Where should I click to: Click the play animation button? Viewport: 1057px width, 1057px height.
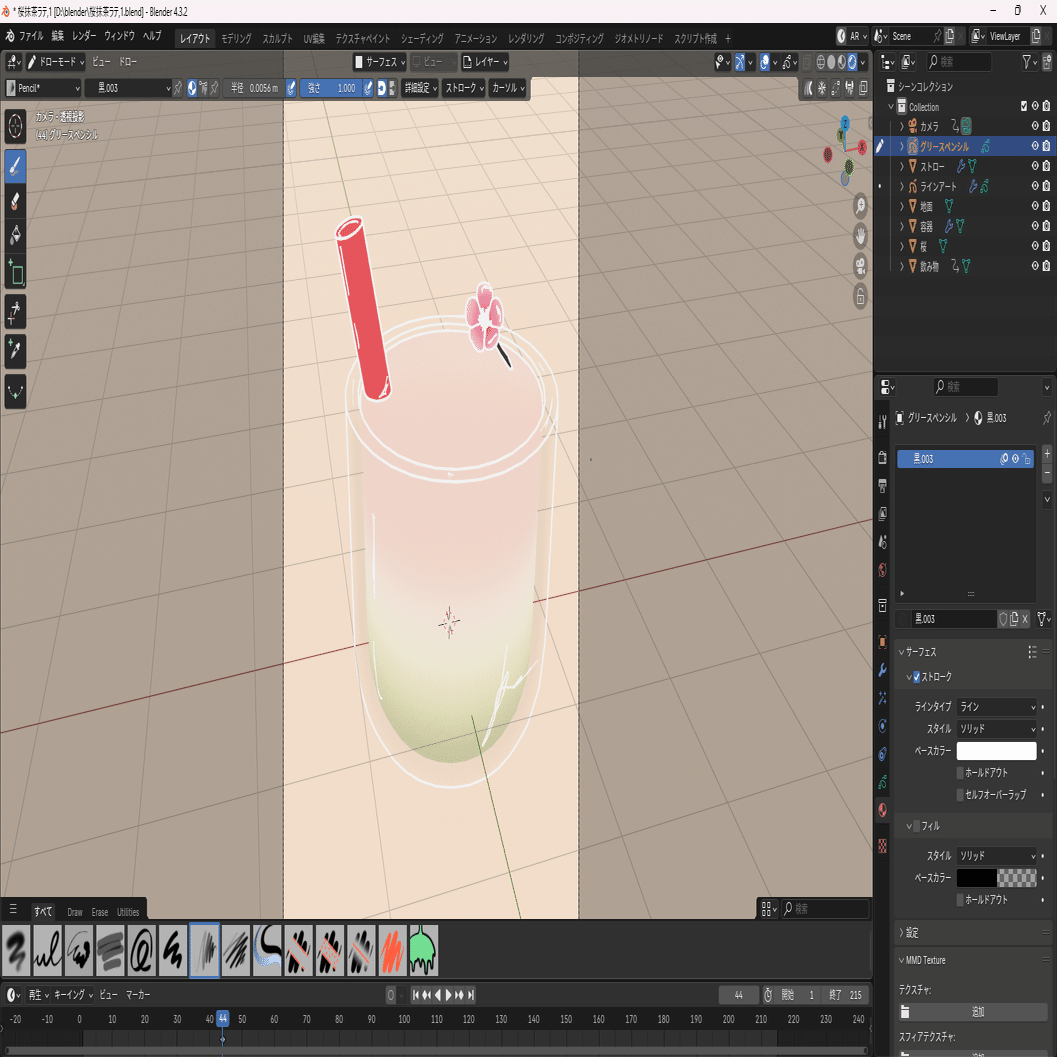point(449,995)
